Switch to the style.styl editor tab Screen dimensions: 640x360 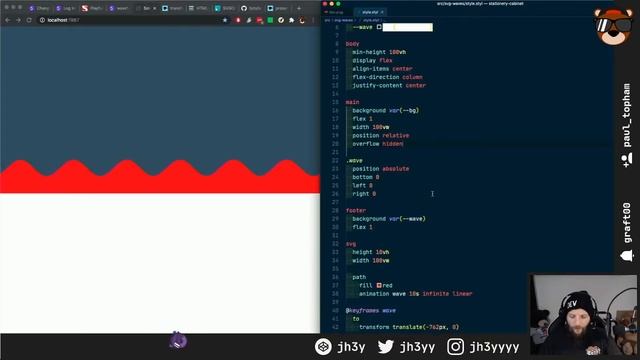pyautogui.click(x=370, y=12)
